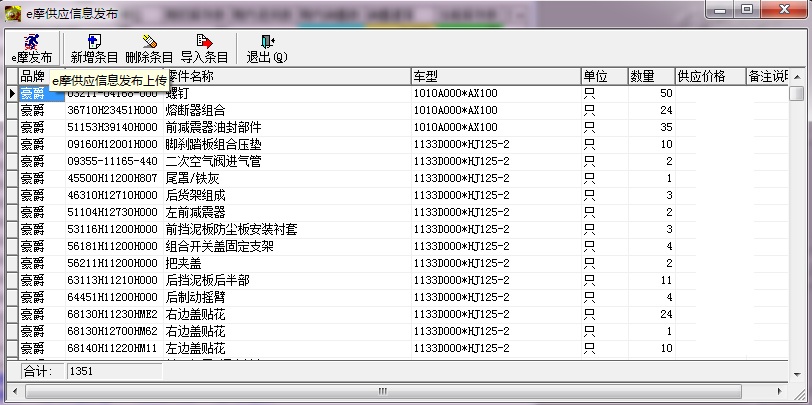Click the 备注说明 column header

[767, 77]
